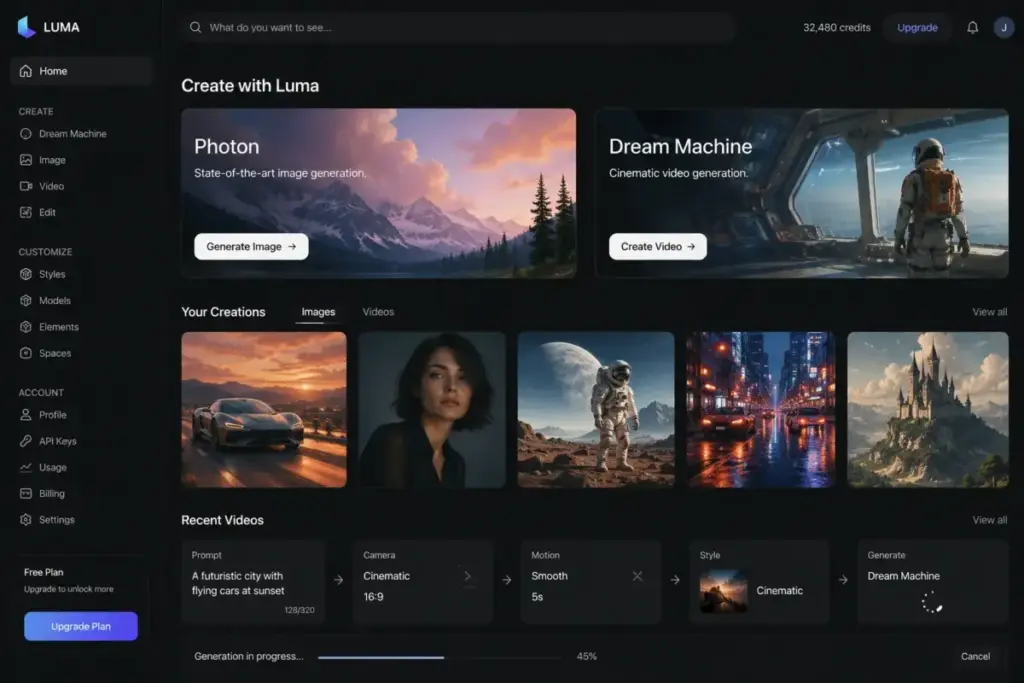Click the Spaces sidebar label

pos(55,353)
